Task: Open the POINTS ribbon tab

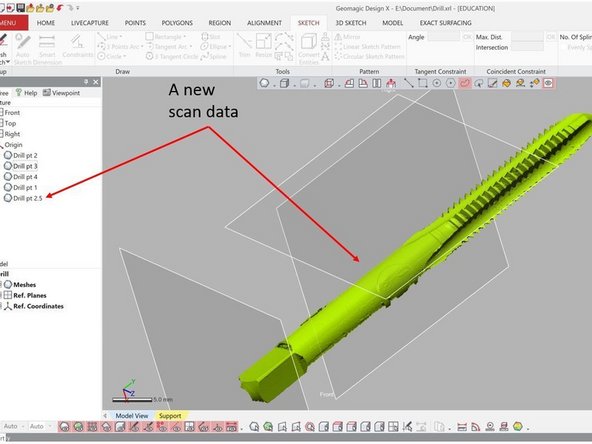Action: (135, 23)
